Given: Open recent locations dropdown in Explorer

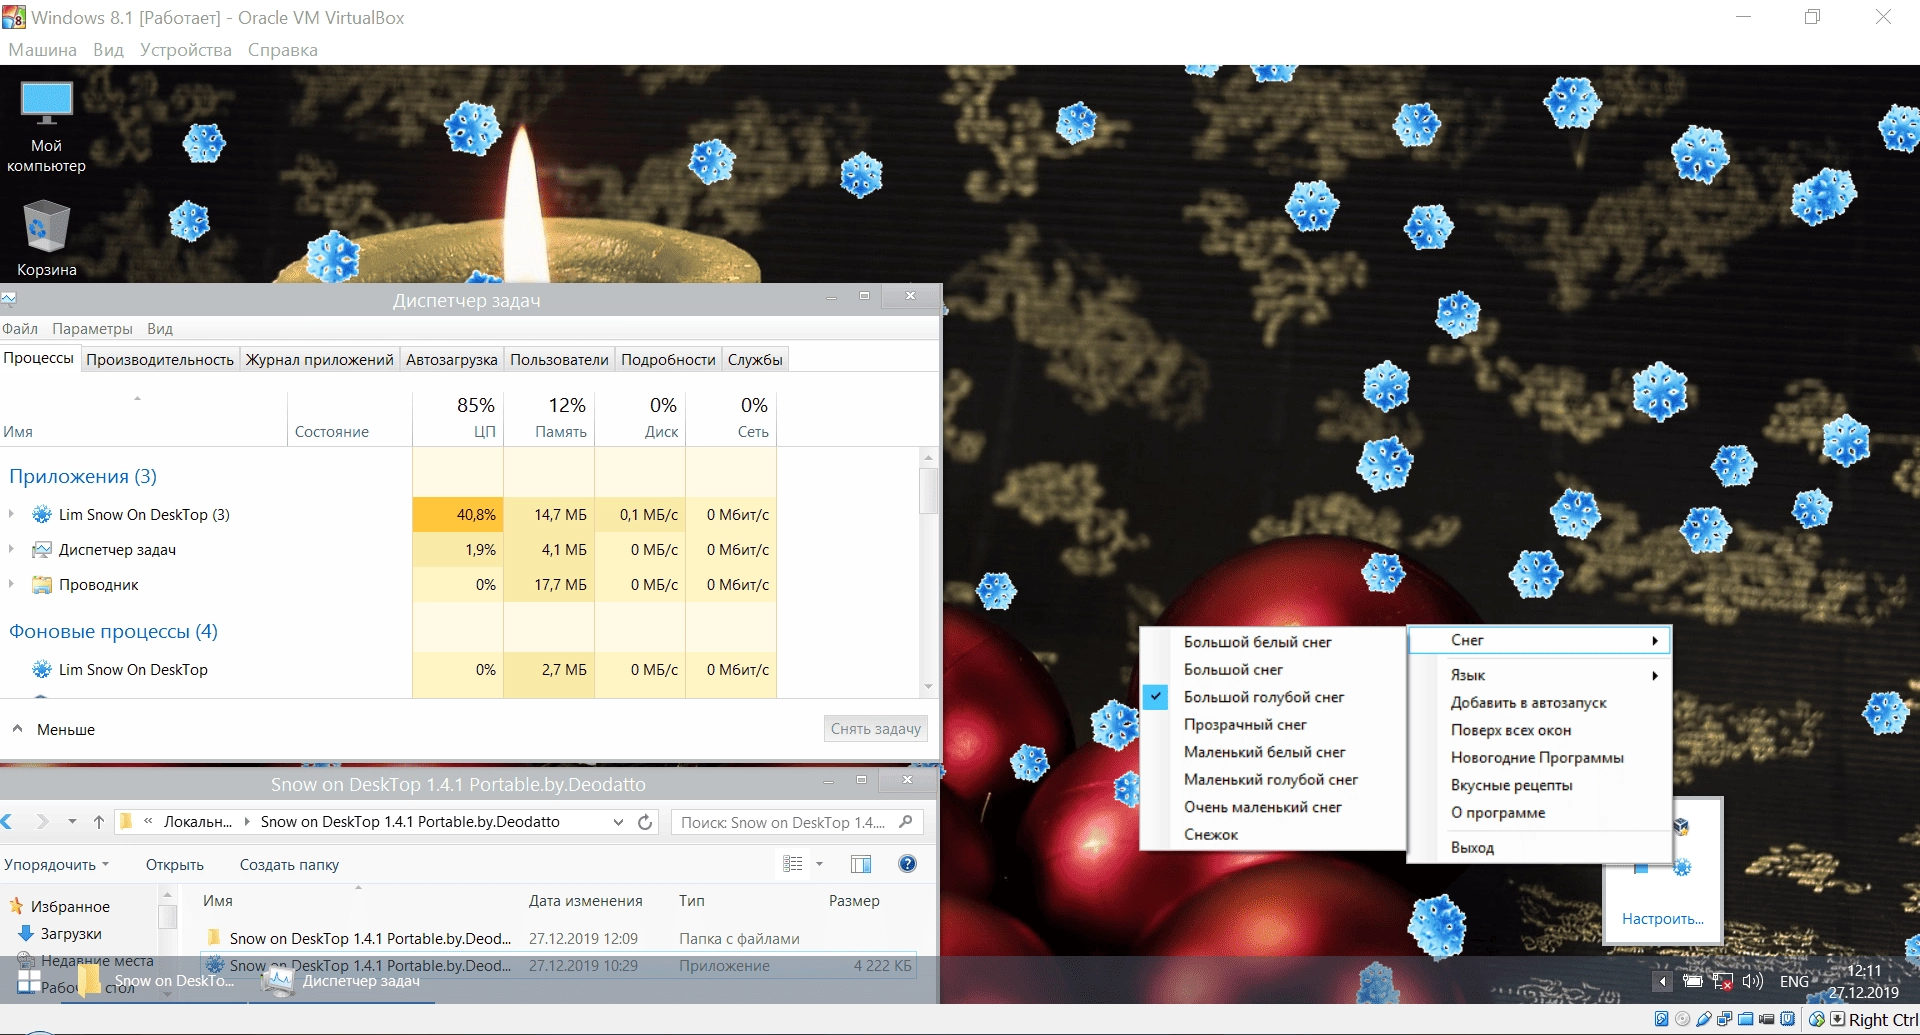Looking at the screenshot, I should click(x=72, y=821).
